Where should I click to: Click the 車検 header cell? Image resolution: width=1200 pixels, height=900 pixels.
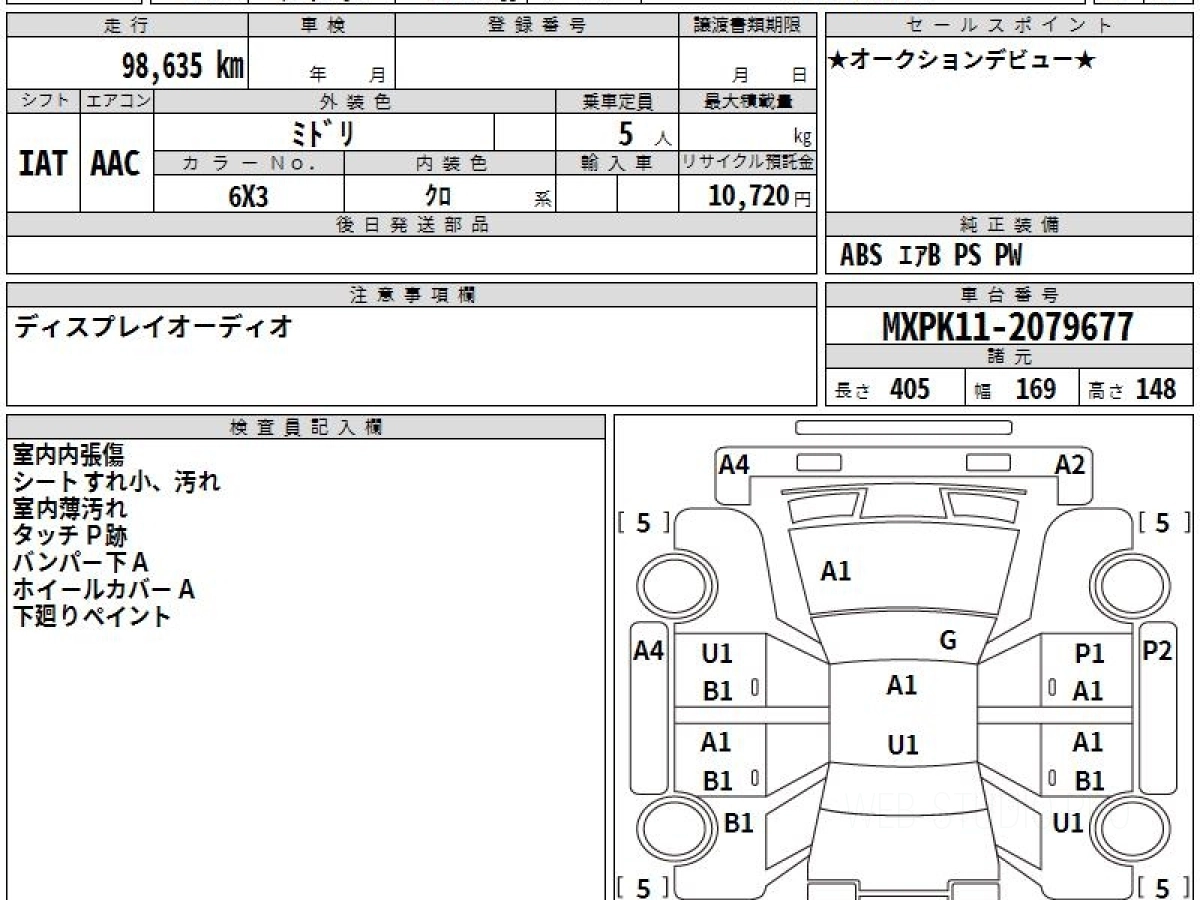[322, 26]
